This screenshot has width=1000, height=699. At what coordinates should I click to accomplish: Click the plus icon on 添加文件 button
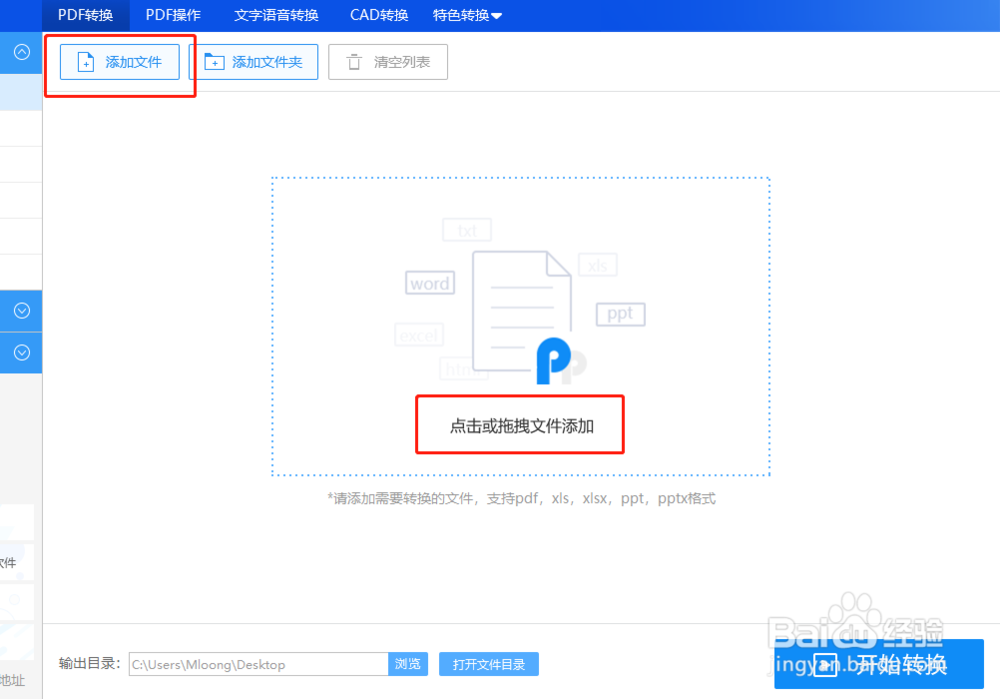tap(87, 61)
